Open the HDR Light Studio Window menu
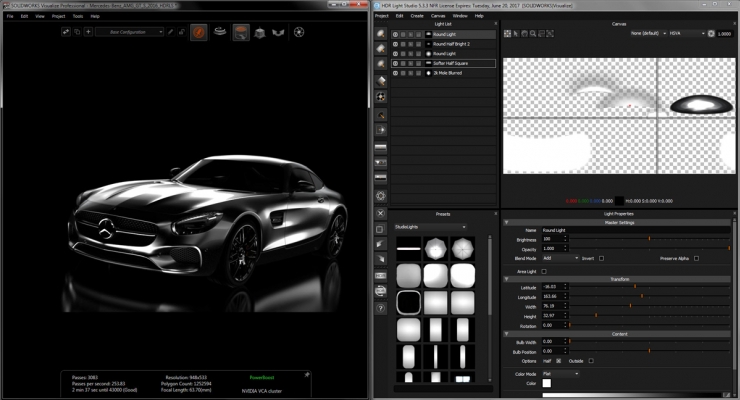Image resolution: width=740 pixels, height=400 pixels. (460, 16)
